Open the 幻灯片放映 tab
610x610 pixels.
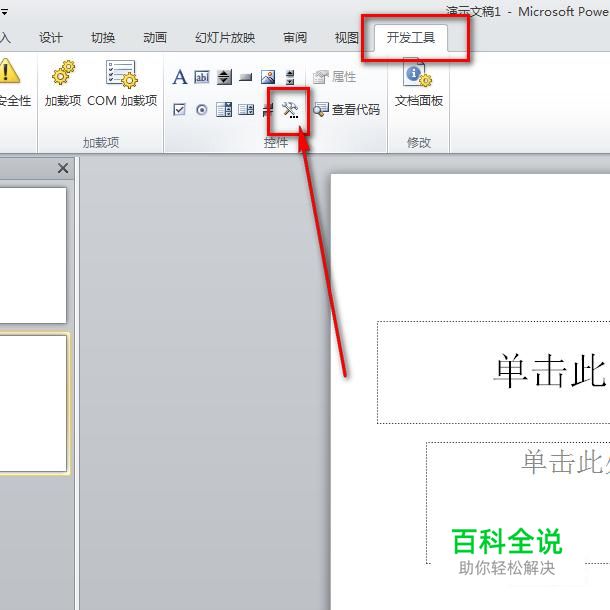pos(225,38)
